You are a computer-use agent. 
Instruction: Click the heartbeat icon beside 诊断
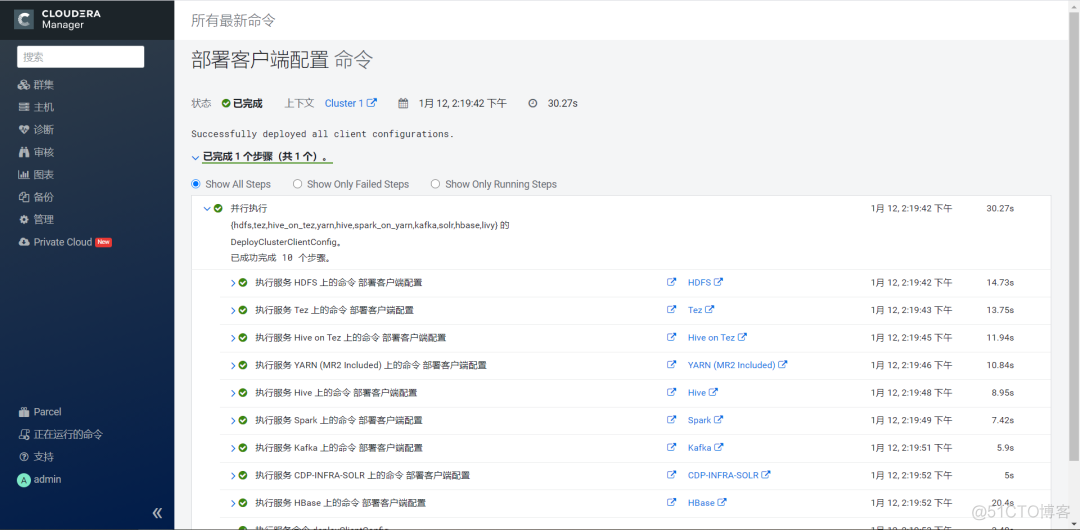[x=23, y=130]
